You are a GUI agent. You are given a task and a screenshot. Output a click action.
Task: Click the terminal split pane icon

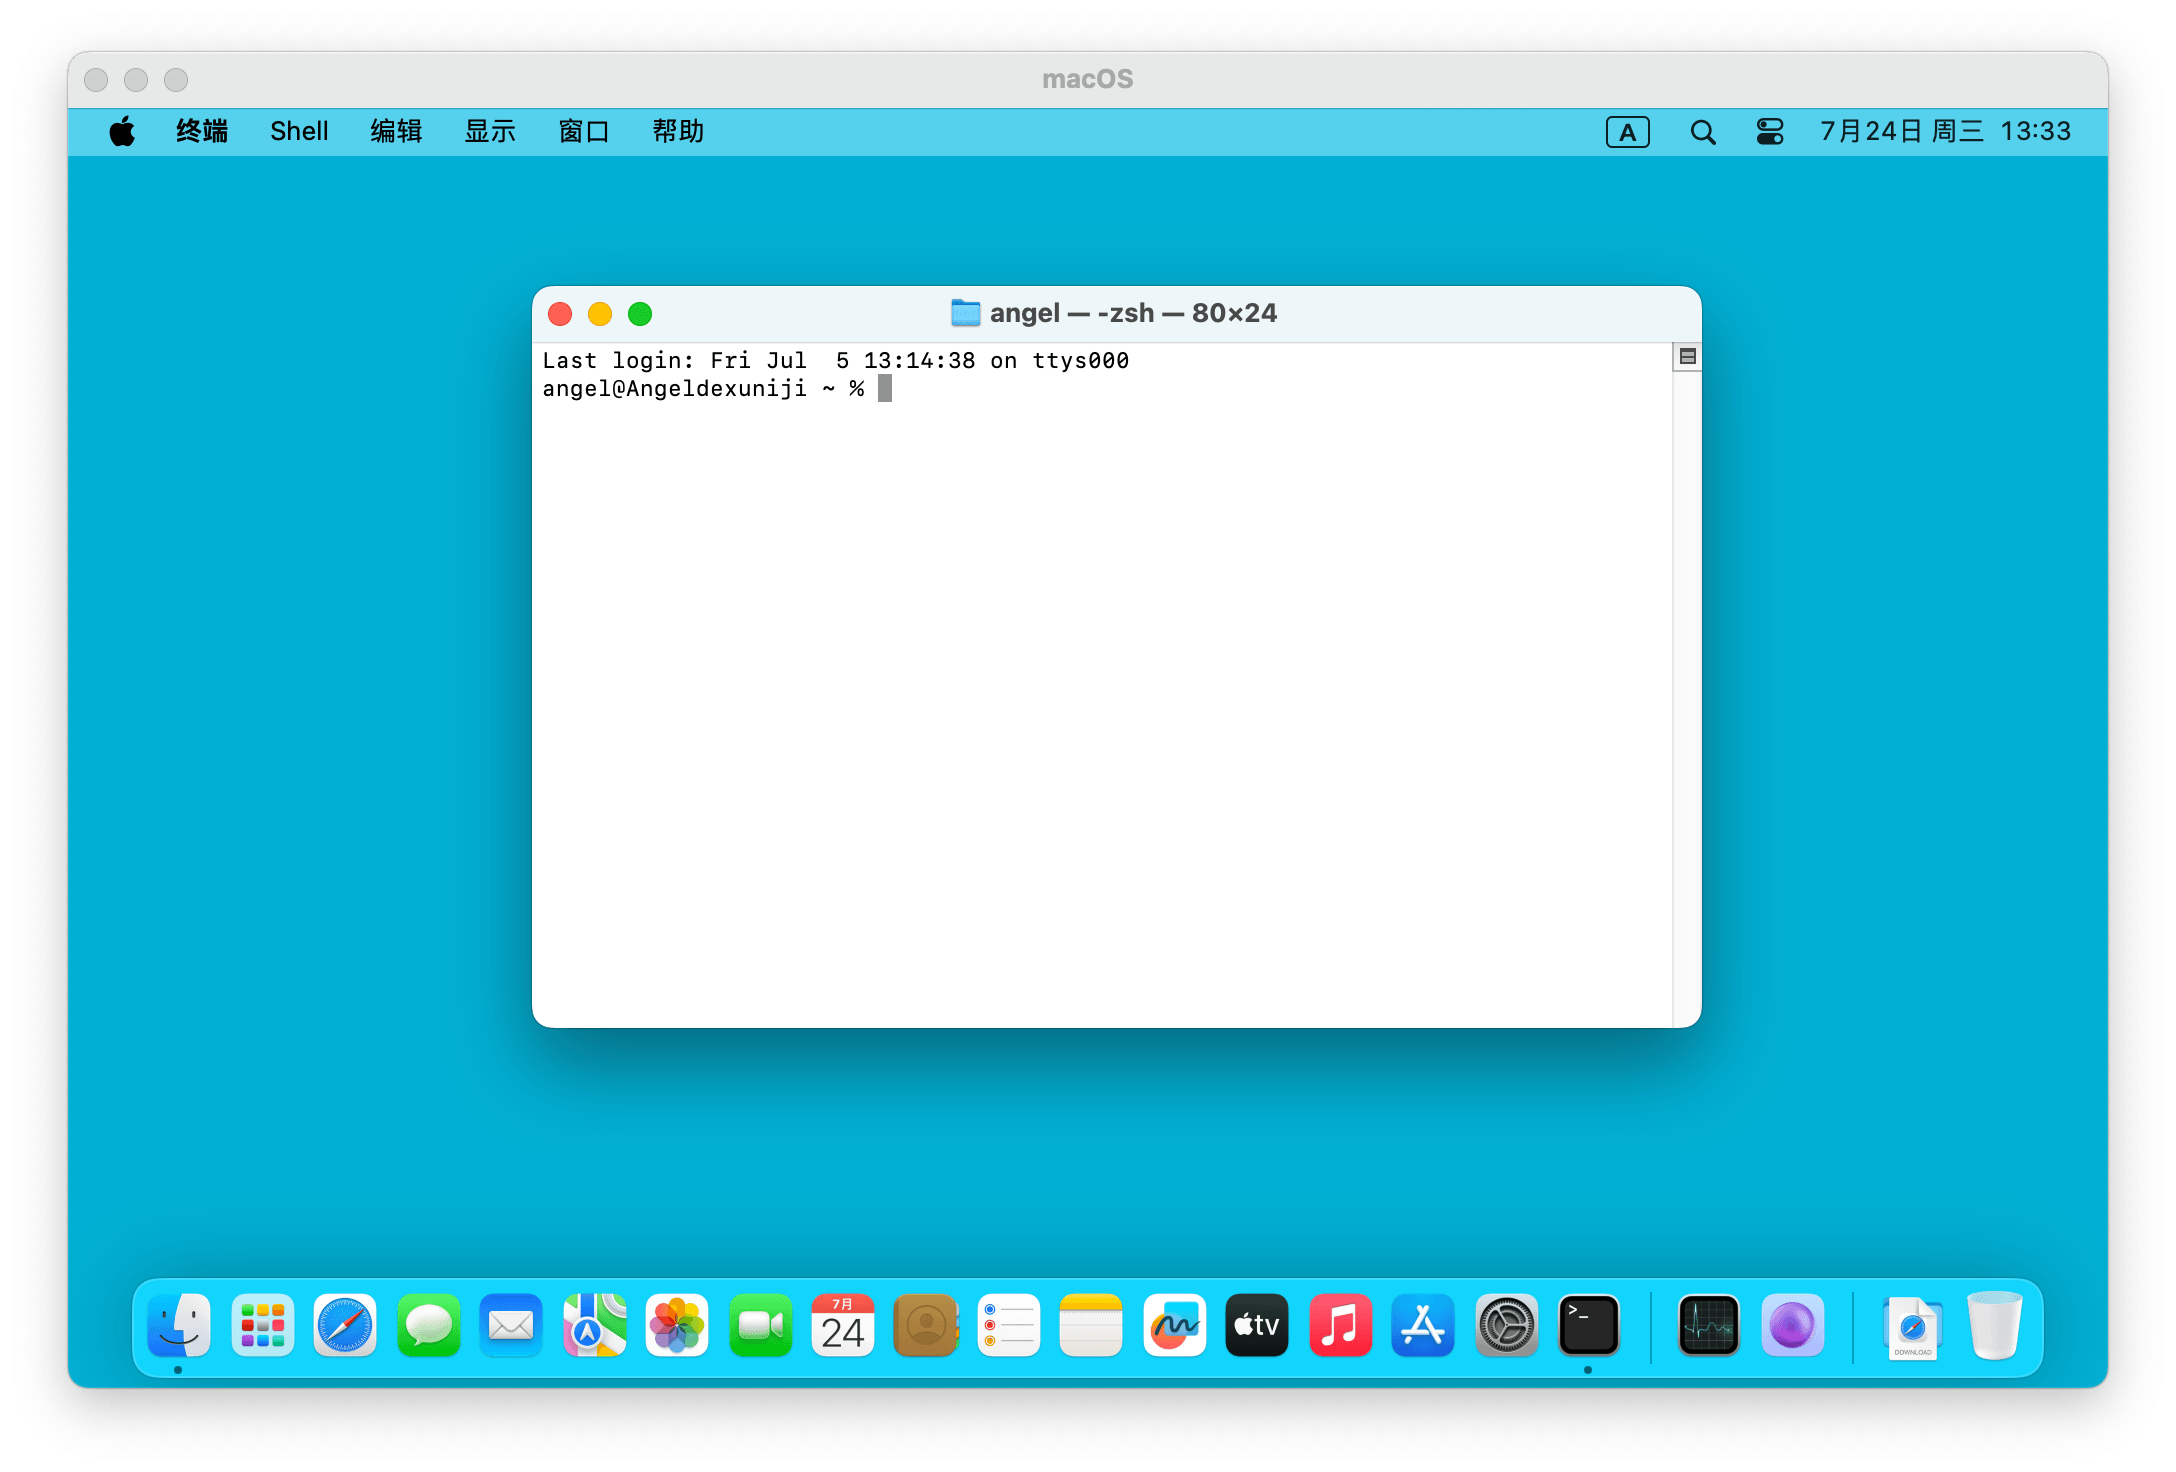1687,357
